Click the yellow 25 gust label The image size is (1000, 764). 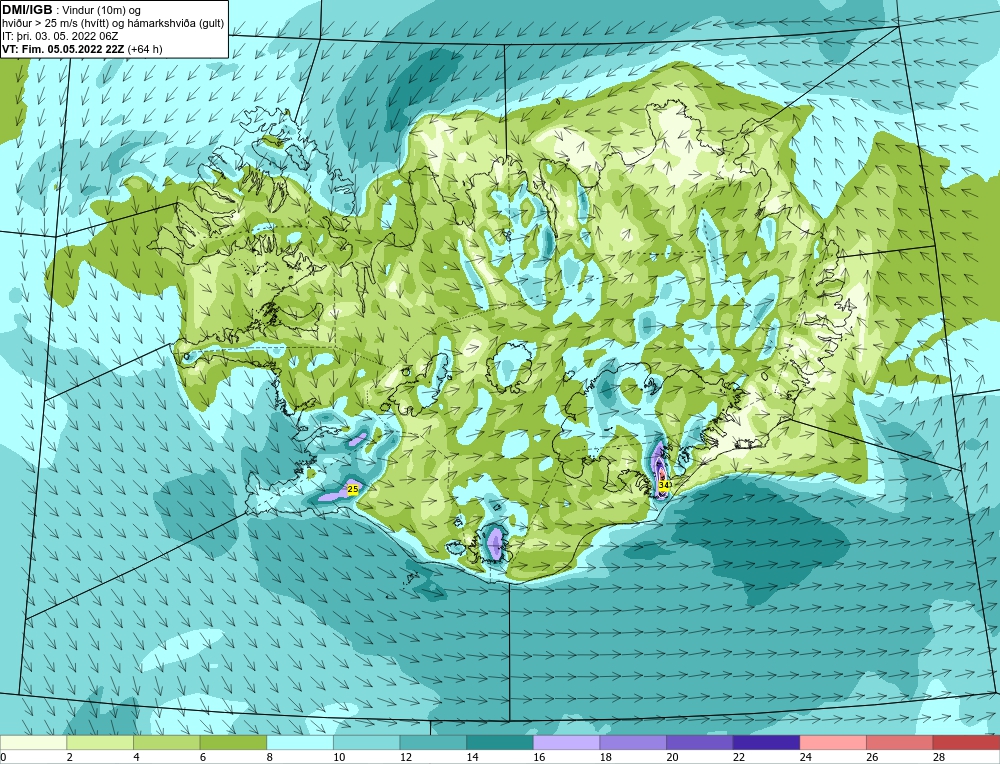coord(353,489)
